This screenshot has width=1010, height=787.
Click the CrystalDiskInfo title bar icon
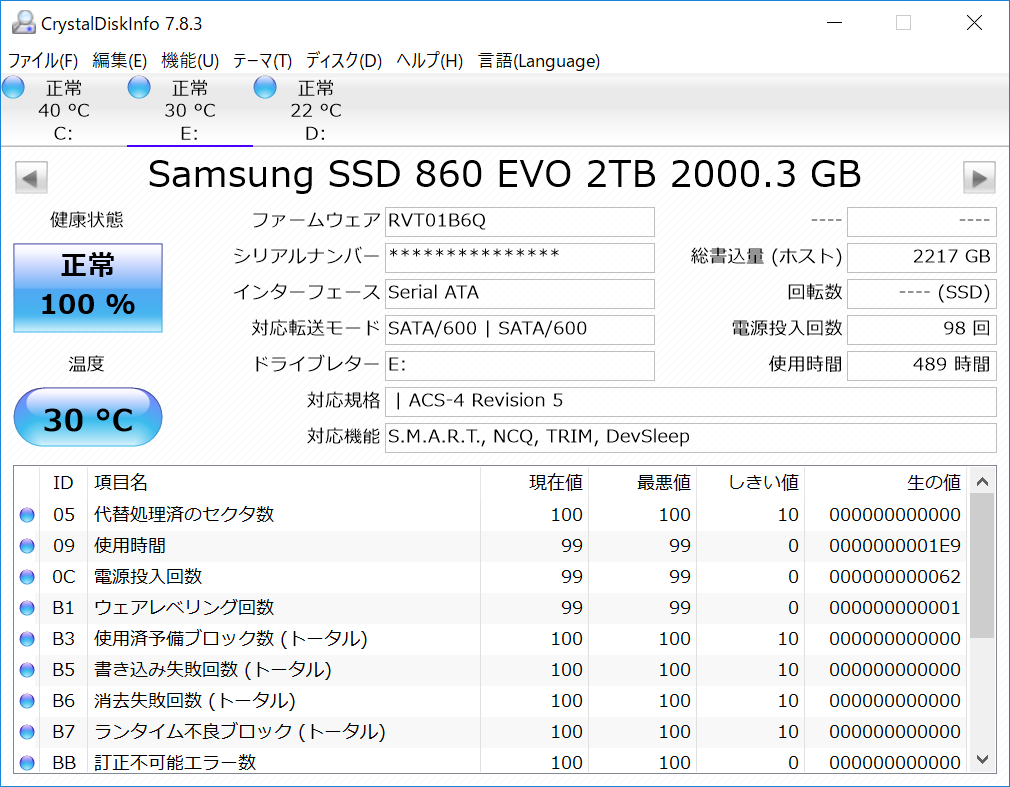22,22
